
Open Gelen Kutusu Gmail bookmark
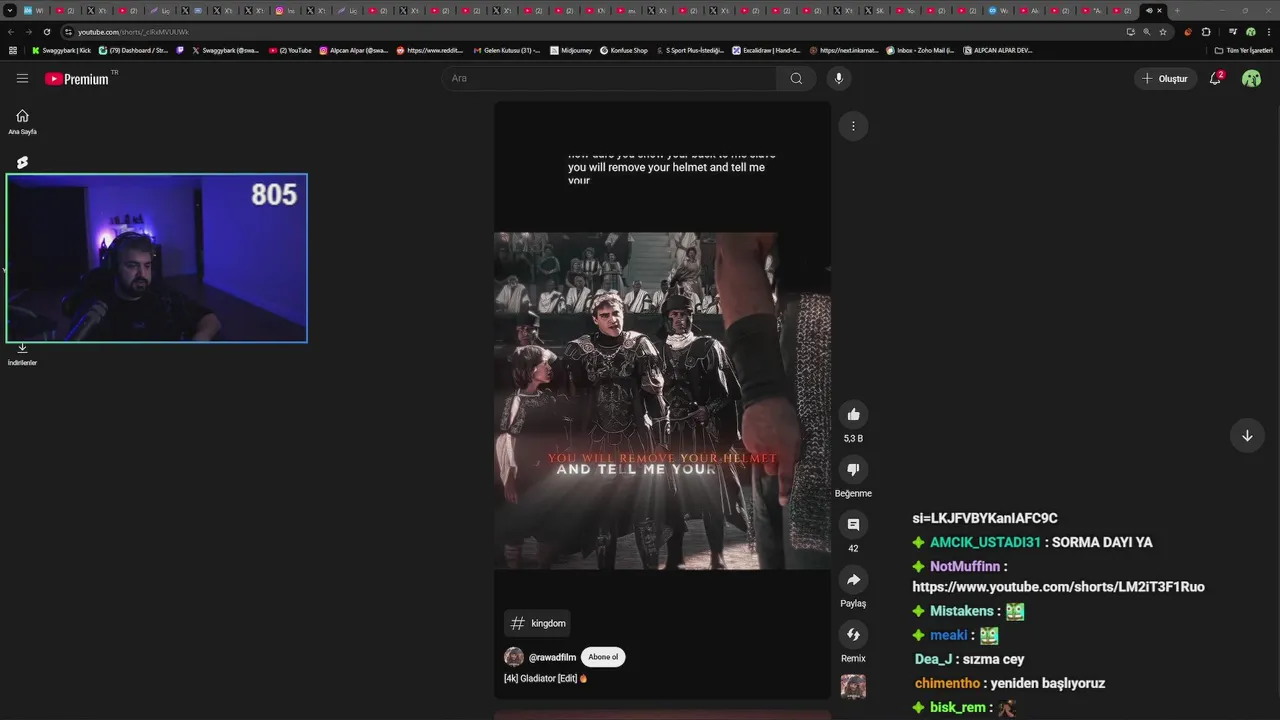coord(507,50)
